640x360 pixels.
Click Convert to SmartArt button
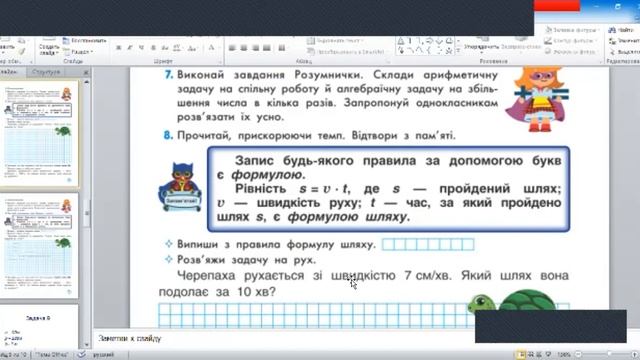coord(346,52)
